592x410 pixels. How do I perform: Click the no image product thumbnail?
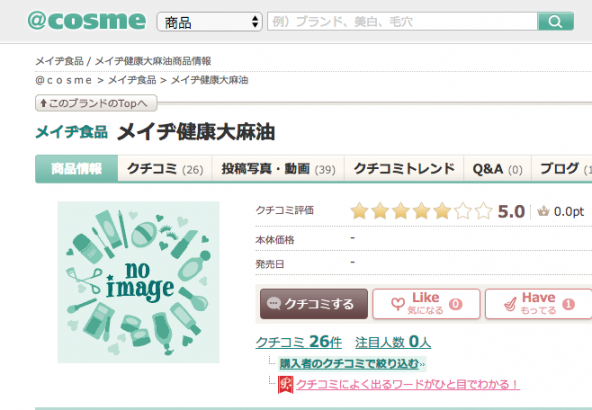tap(139, 282)
